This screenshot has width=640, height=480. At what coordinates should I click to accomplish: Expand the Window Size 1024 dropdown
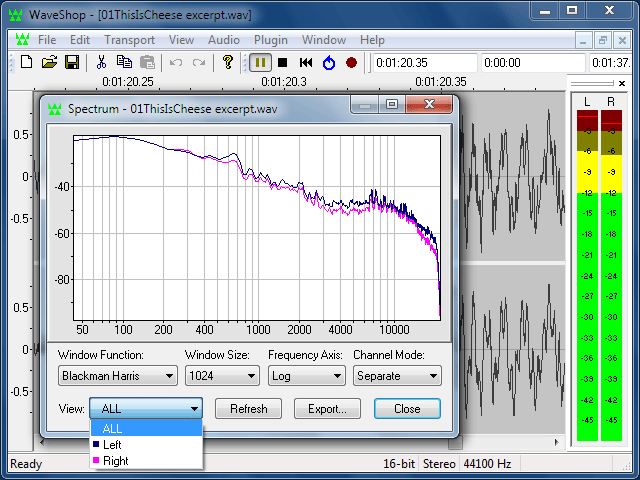pos(222,376)
